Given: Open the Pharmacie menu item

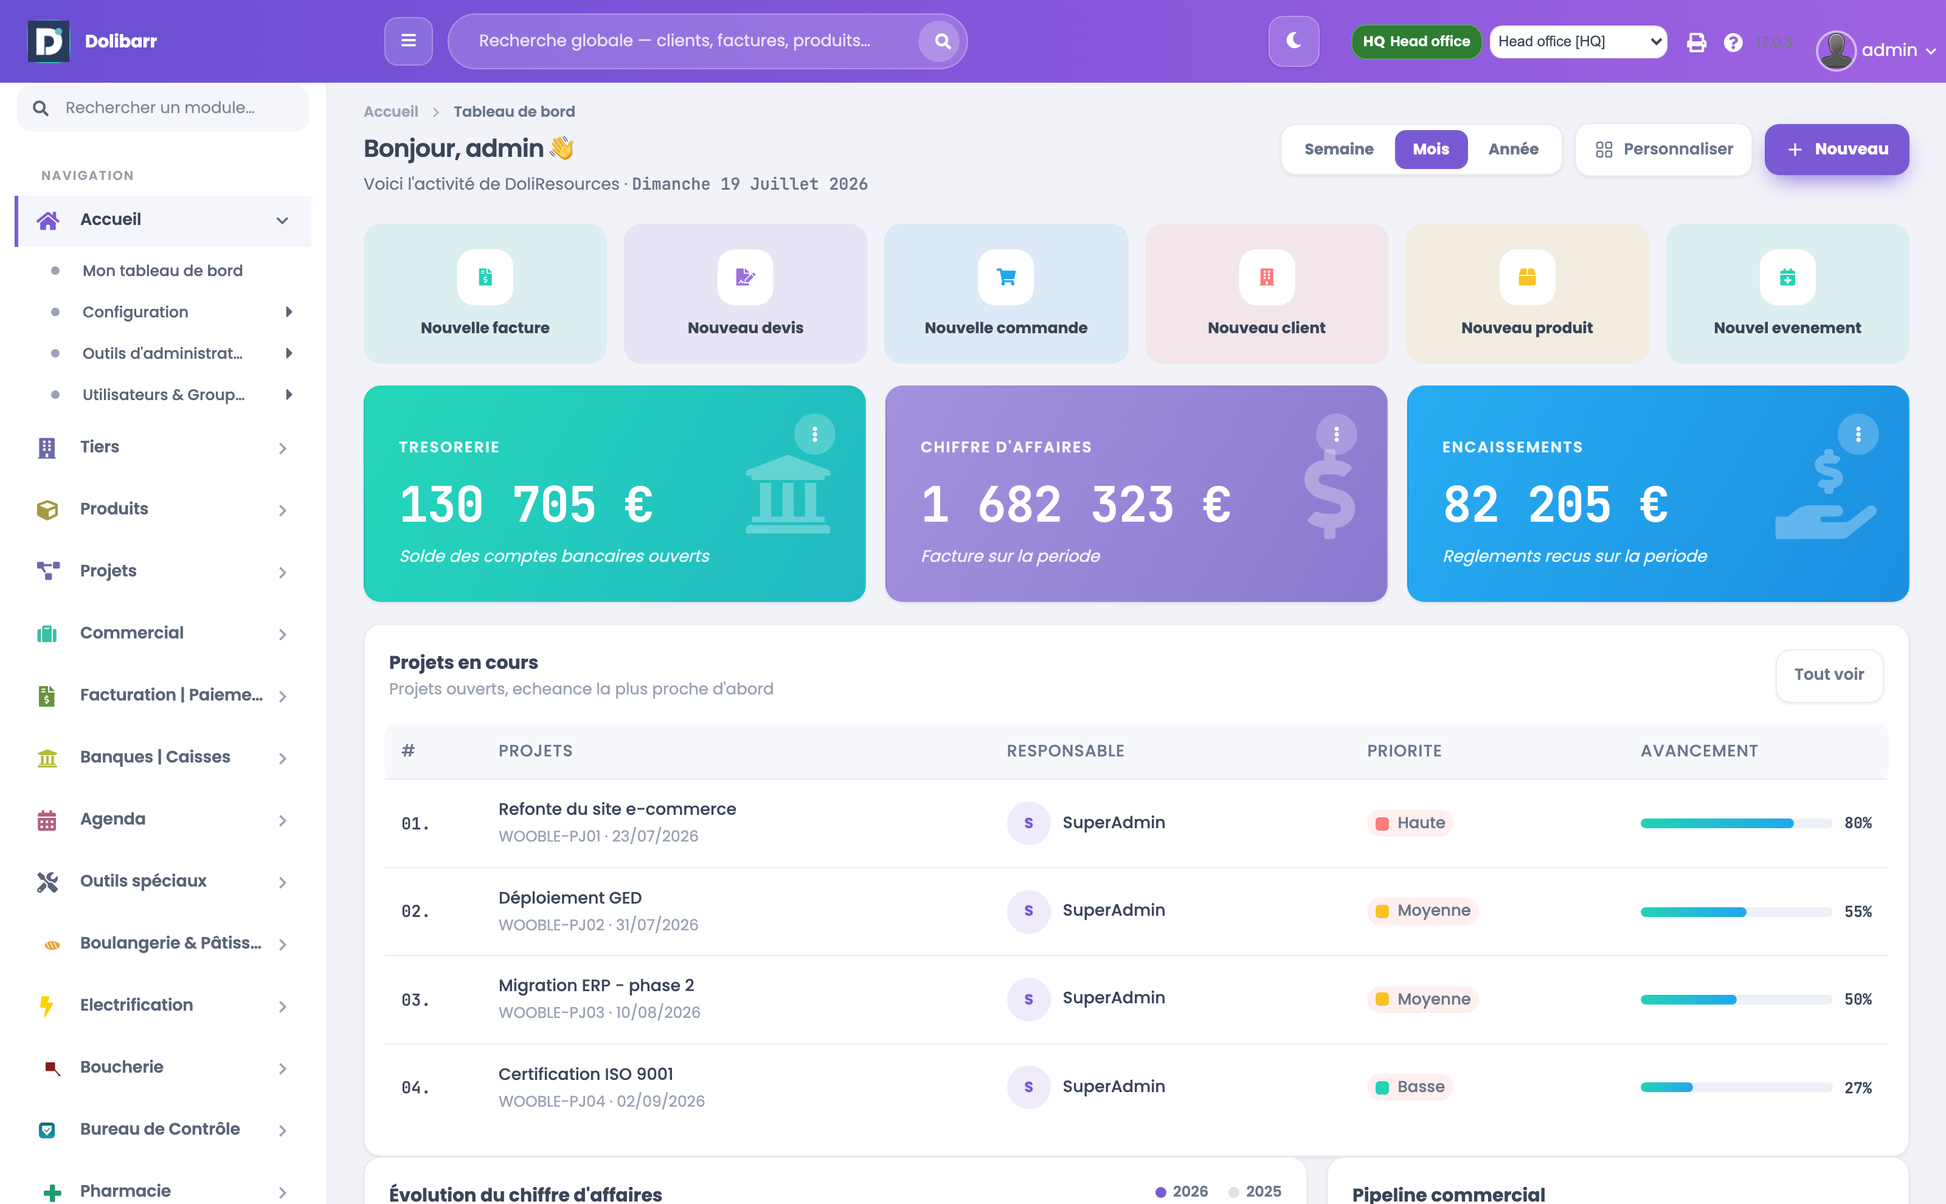Looking at the screenshot, I should click(x=164, y=1190).
